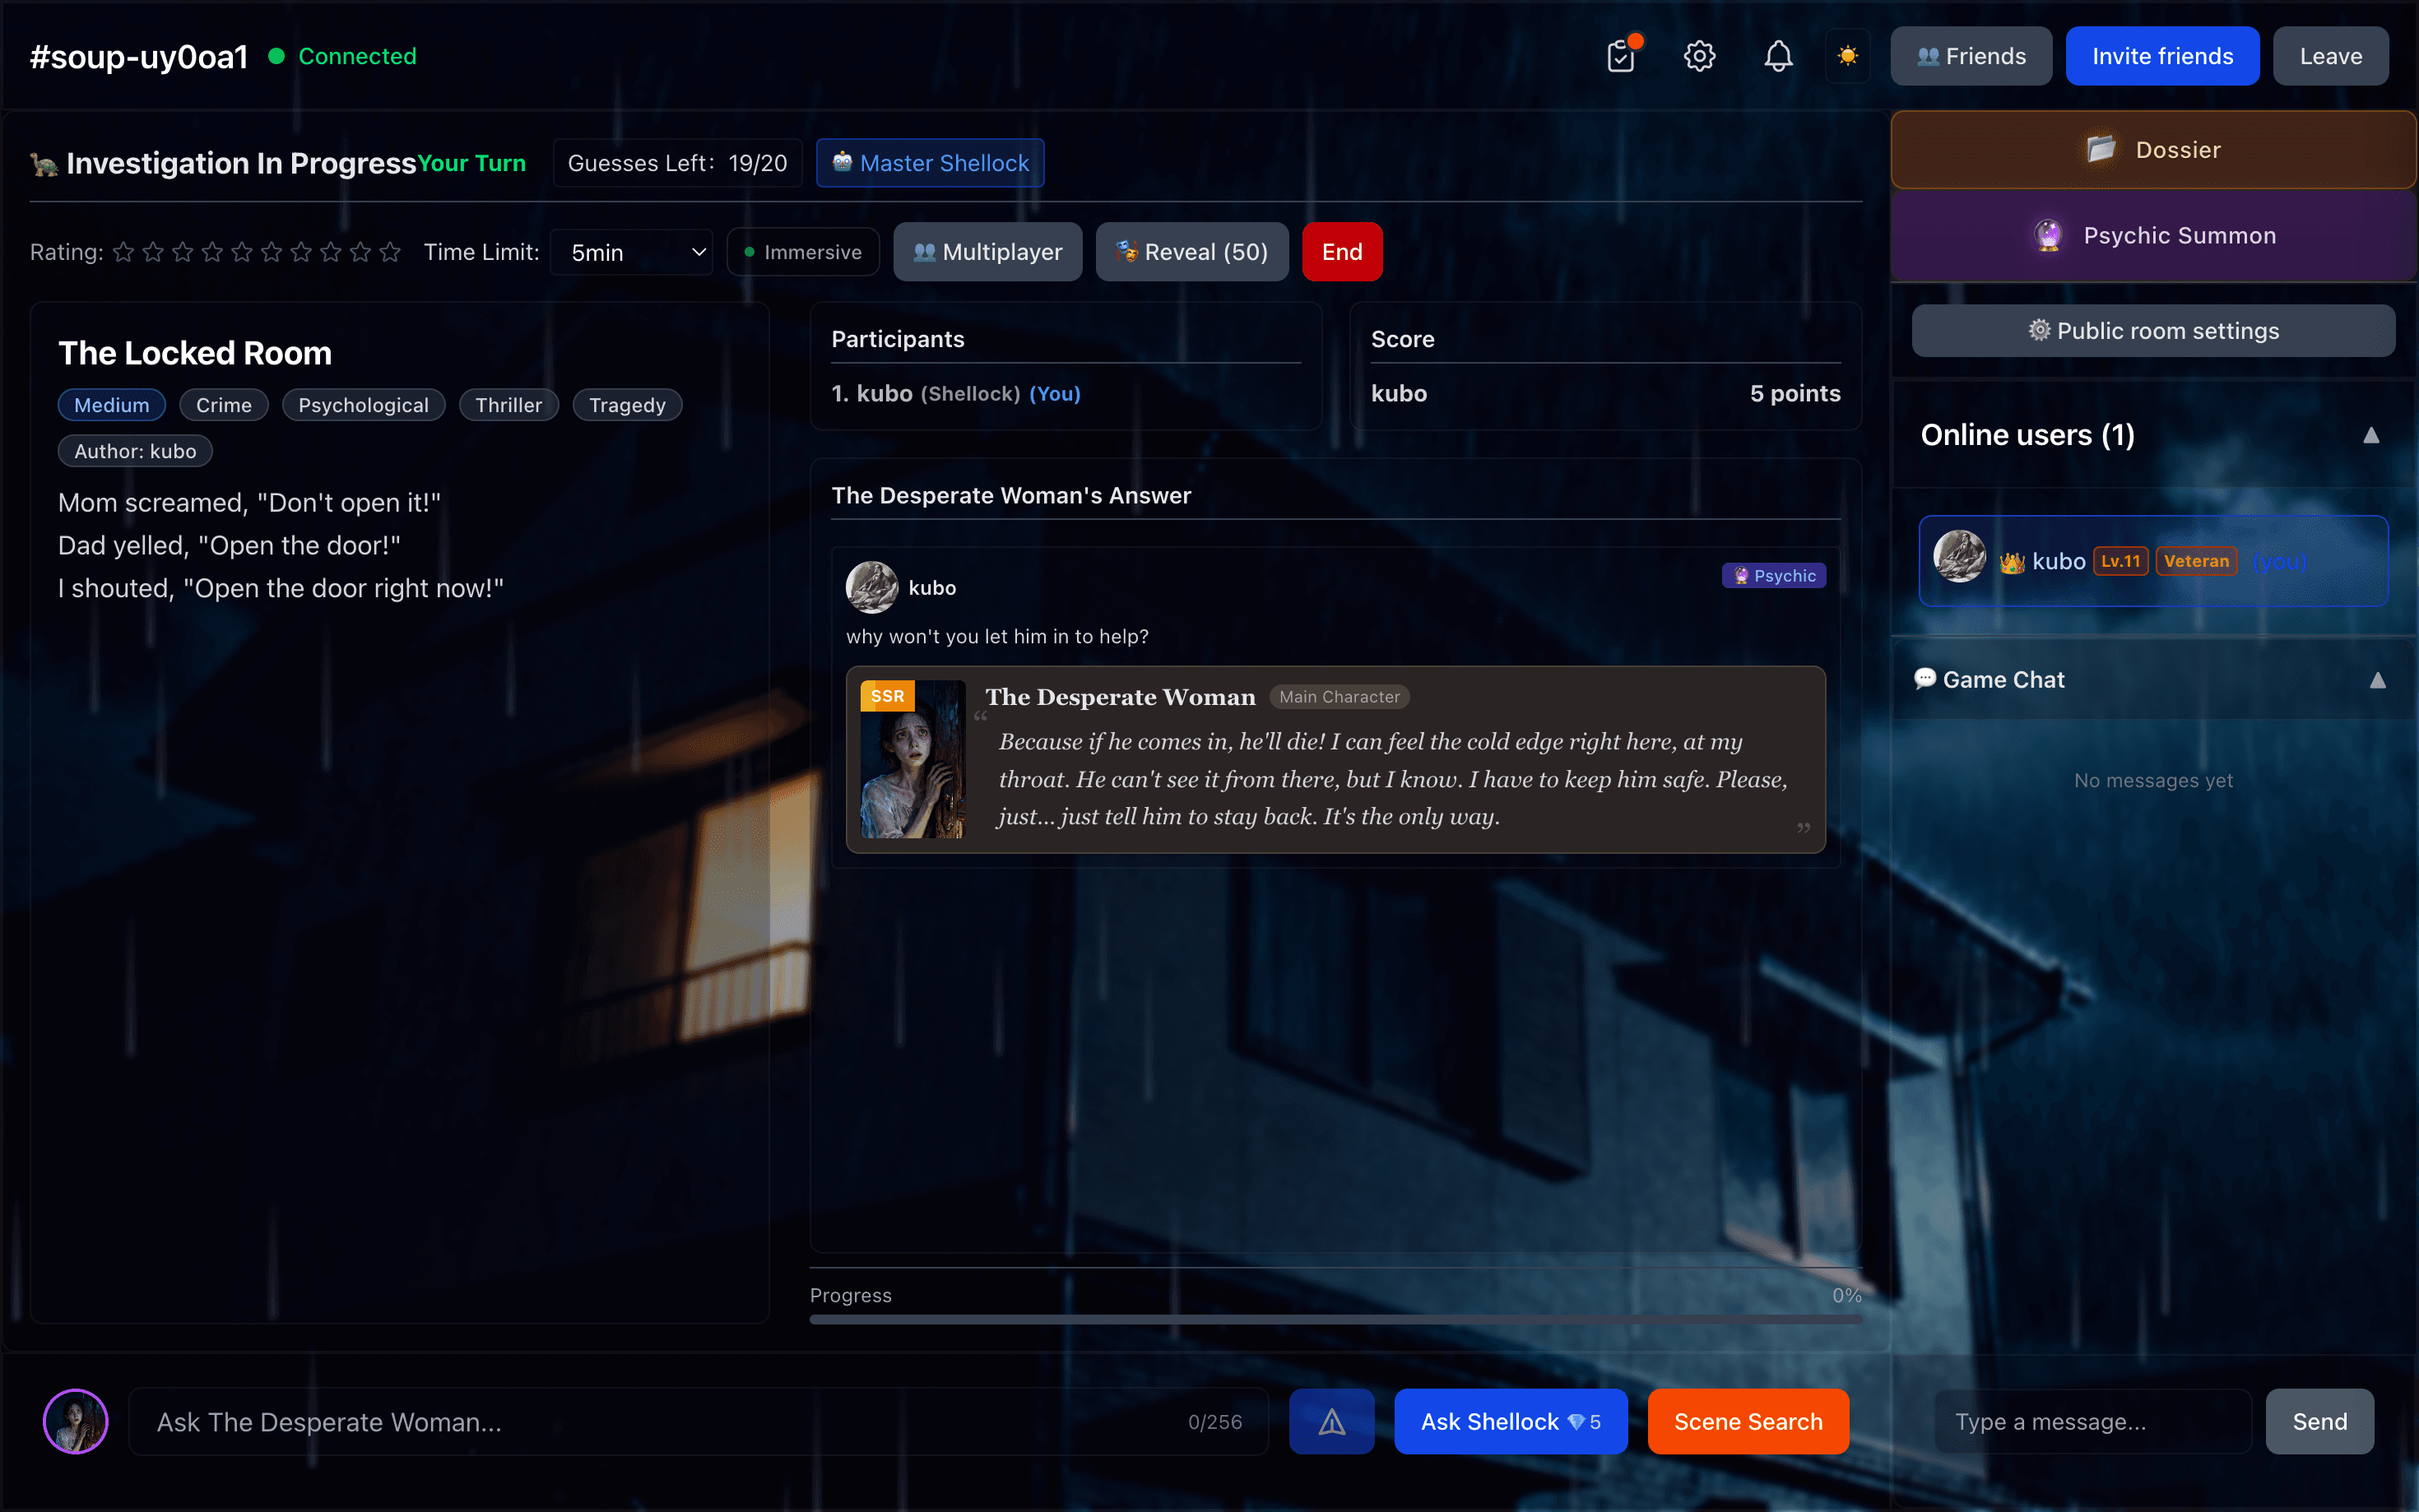Image resolution: width=2419 pixels, height=1512 pixels.
Task: Open the Time Limit 5min dropdown
Action: click(632, 252)
